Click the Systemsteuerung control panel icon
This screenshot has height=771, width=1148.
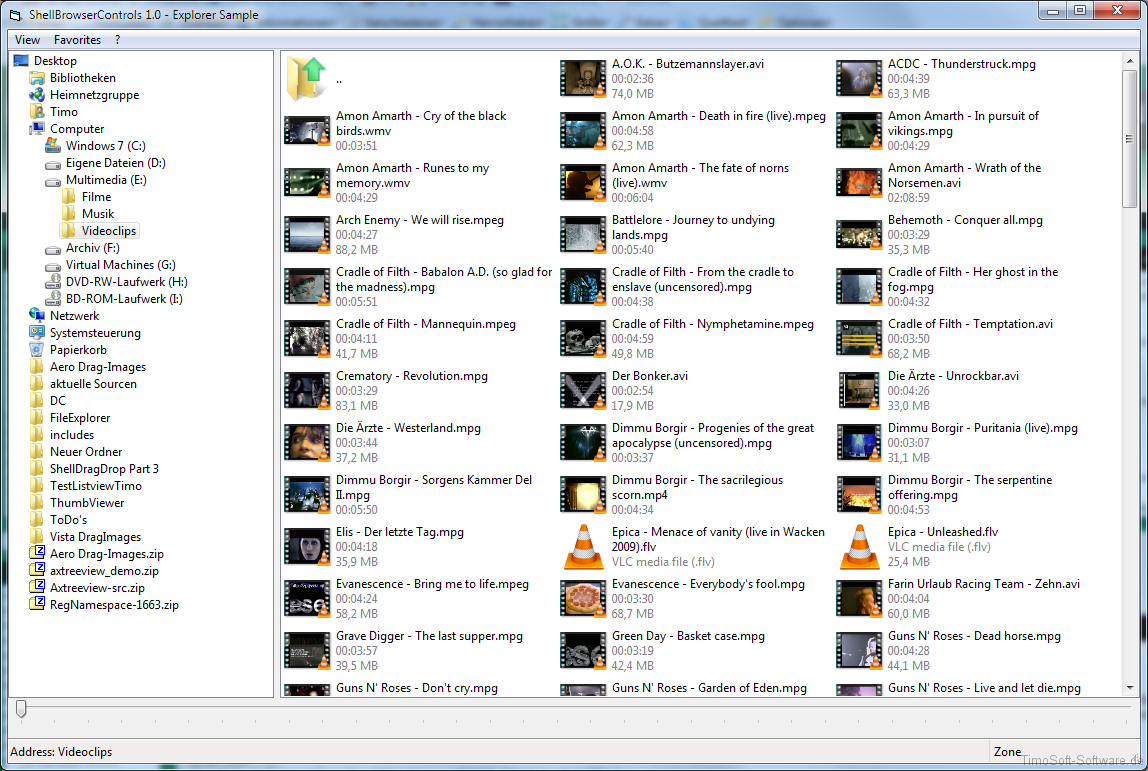click(37, 332)
